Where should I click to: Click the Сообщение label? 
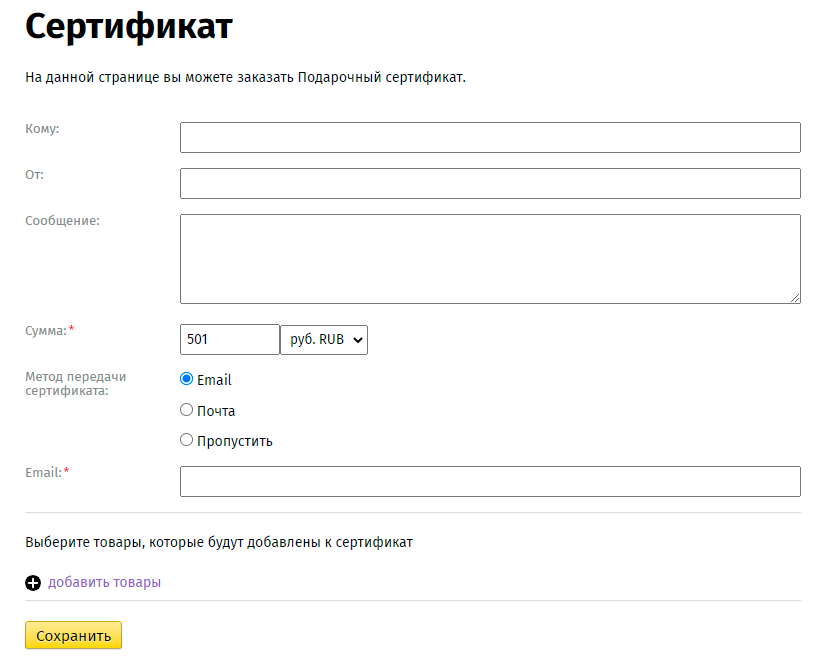pos(62,221)
